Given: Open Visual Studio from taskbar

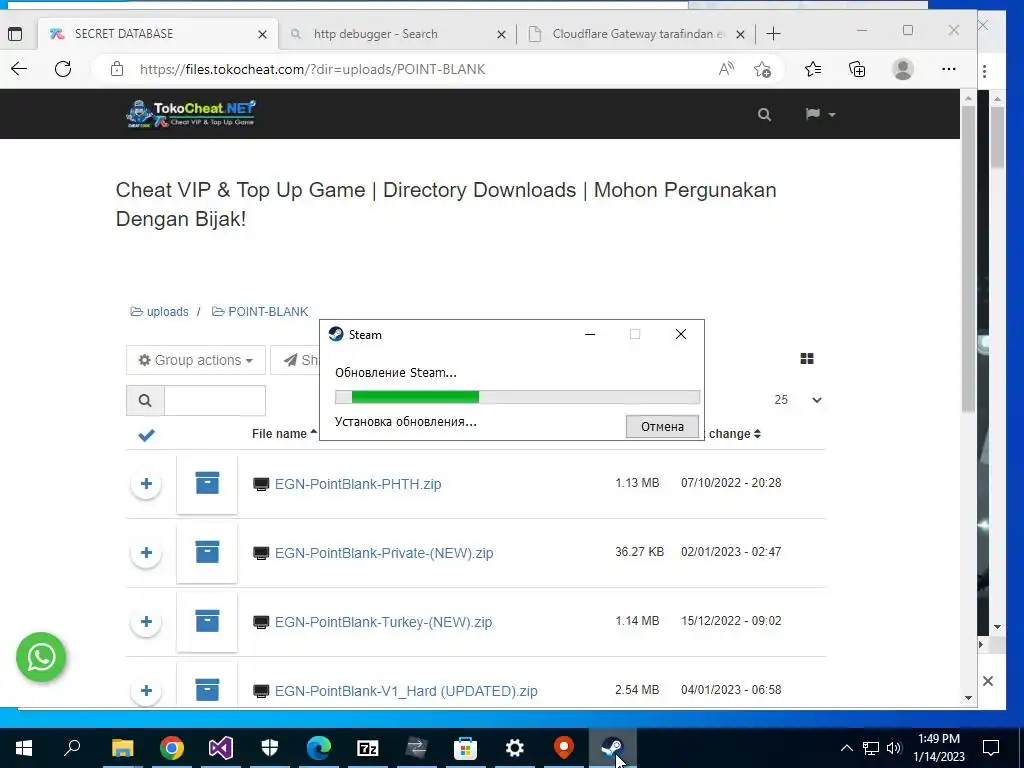Looking at the screenshot, I should point(221,748).
